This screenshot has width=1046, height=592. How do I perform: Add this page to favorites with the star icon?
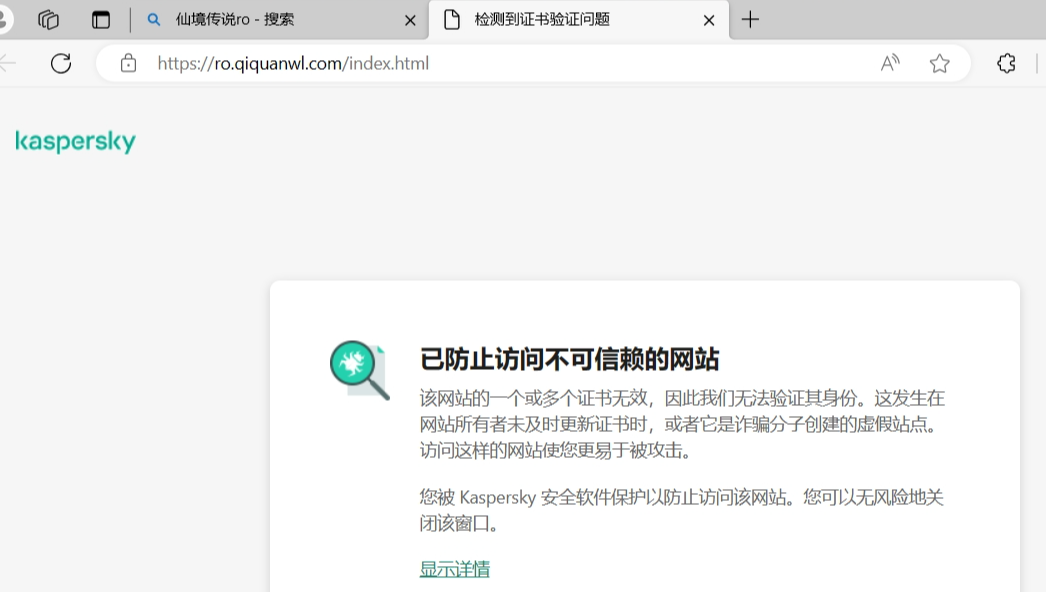939,63
